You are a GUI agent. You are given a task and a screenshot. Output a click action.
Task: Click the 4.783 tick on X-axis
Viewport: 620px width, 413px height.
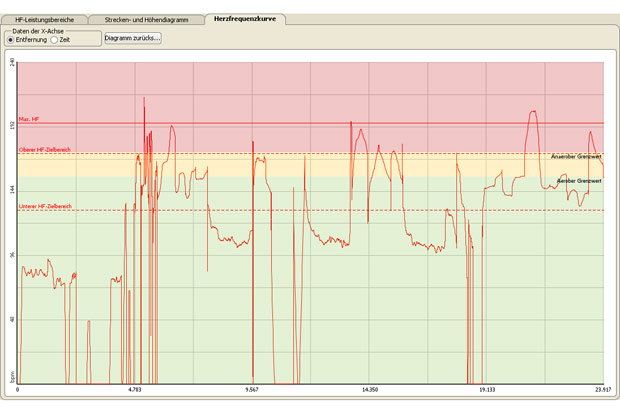pos(135,390)
